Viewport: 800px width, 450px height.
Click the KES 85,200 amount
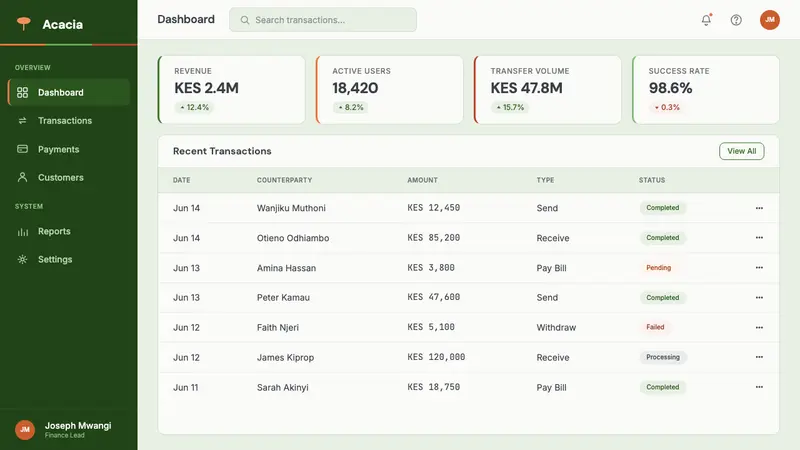(x=434, y=238)
